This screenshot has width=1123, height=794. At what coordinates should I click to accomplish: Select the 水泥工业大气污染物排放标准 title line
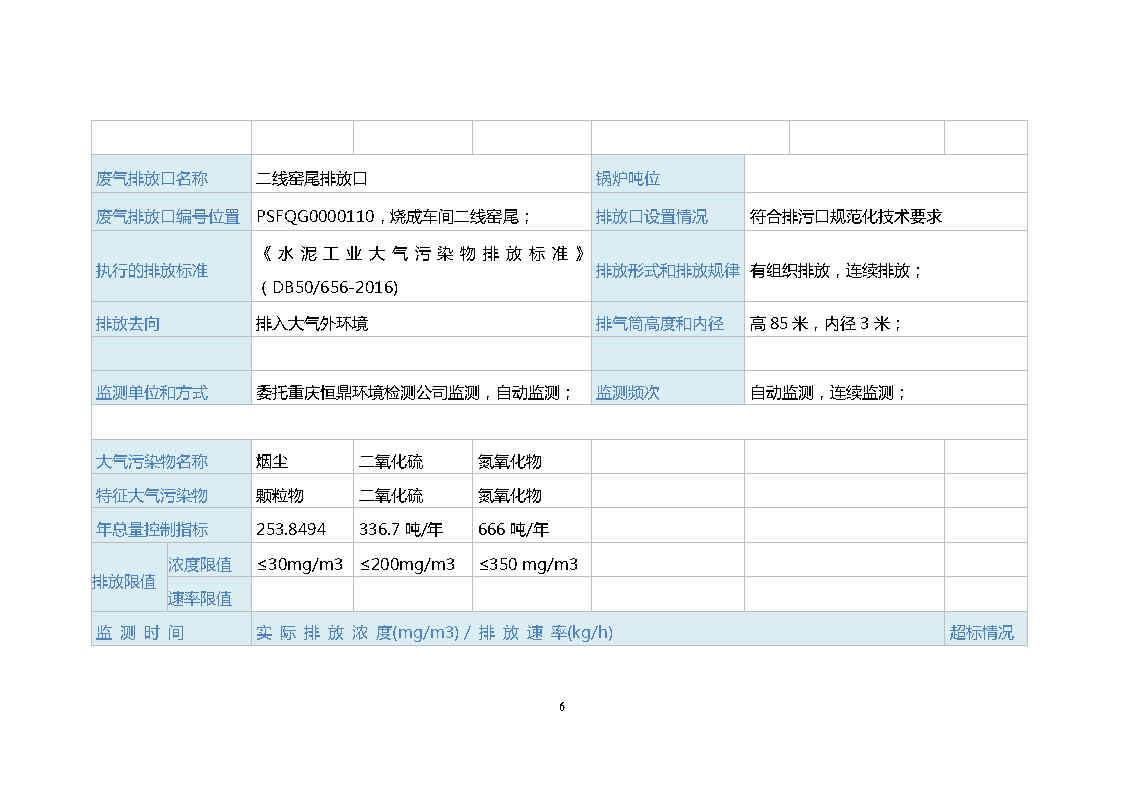click(x=423, y=253)
